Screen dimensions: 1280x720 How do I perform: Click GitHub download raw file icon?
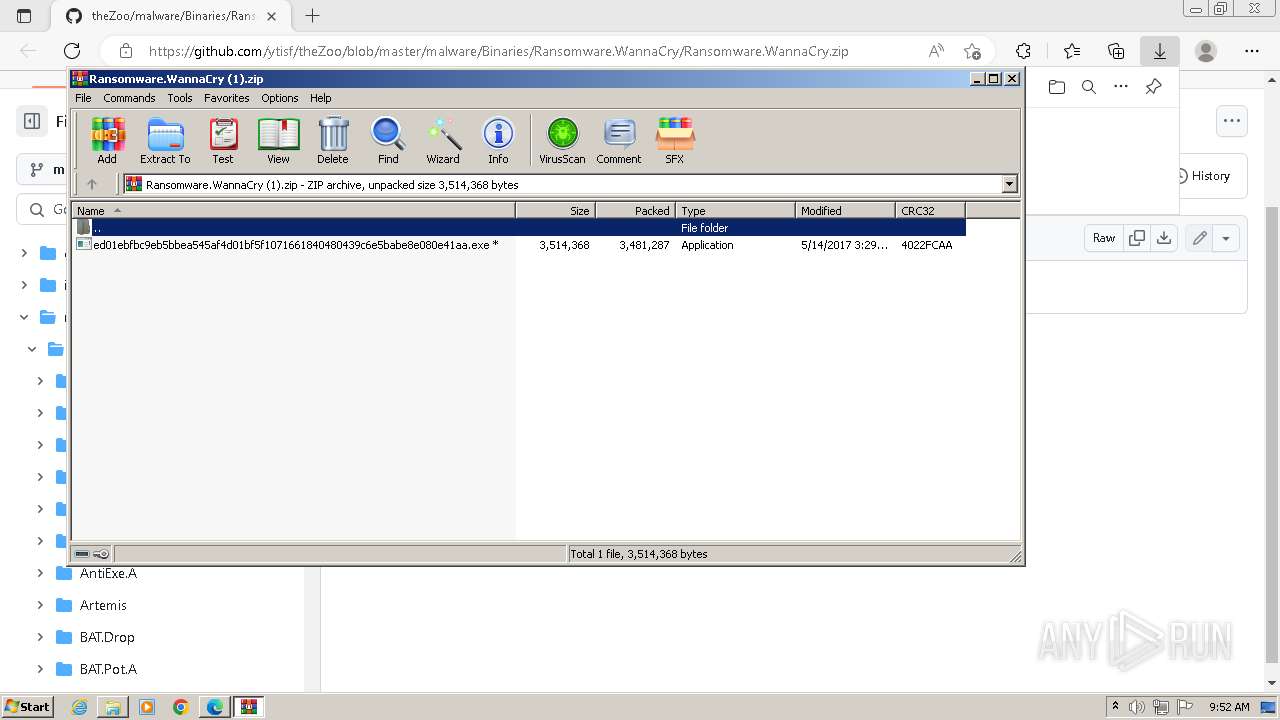(1164, 238)
